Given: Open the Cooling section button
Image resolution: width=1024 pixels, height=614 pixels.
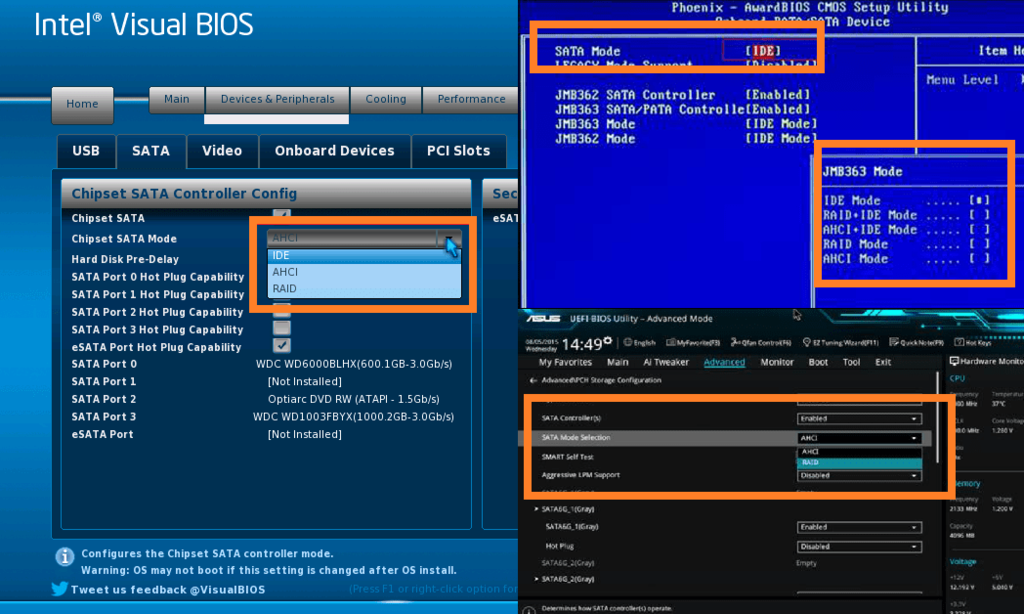Looking at the screenshot, I should 386,99.
